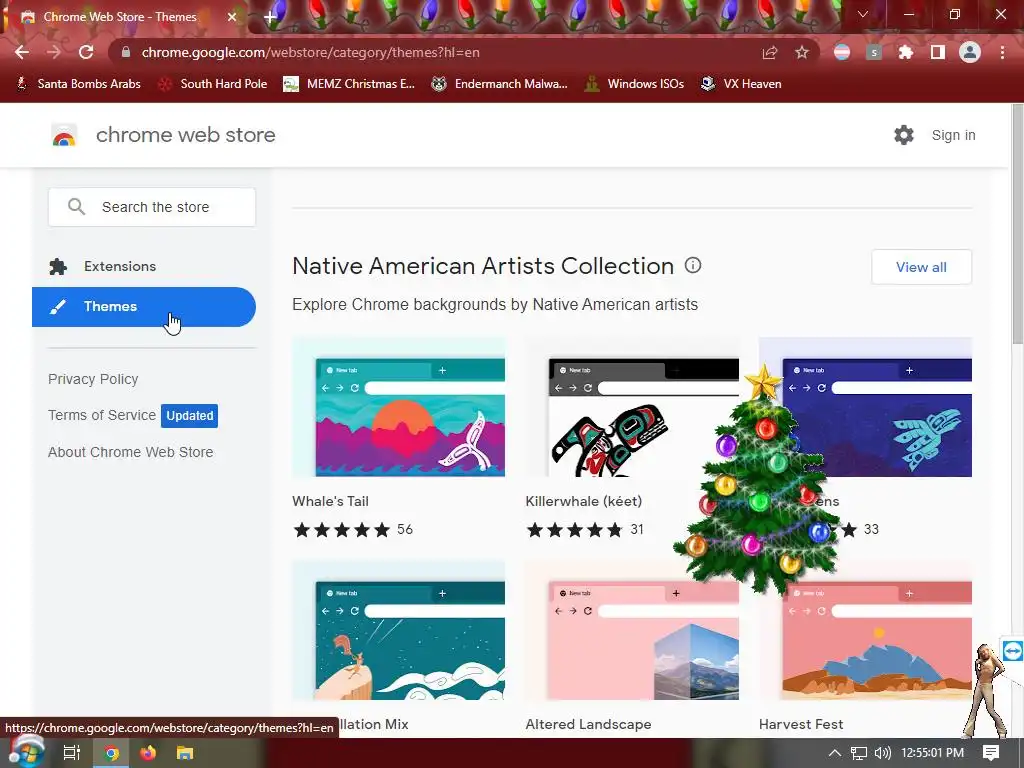Viewport: 1024px width, 768px height.
Task: Click Sign in
Action: [x=953, y=135]
